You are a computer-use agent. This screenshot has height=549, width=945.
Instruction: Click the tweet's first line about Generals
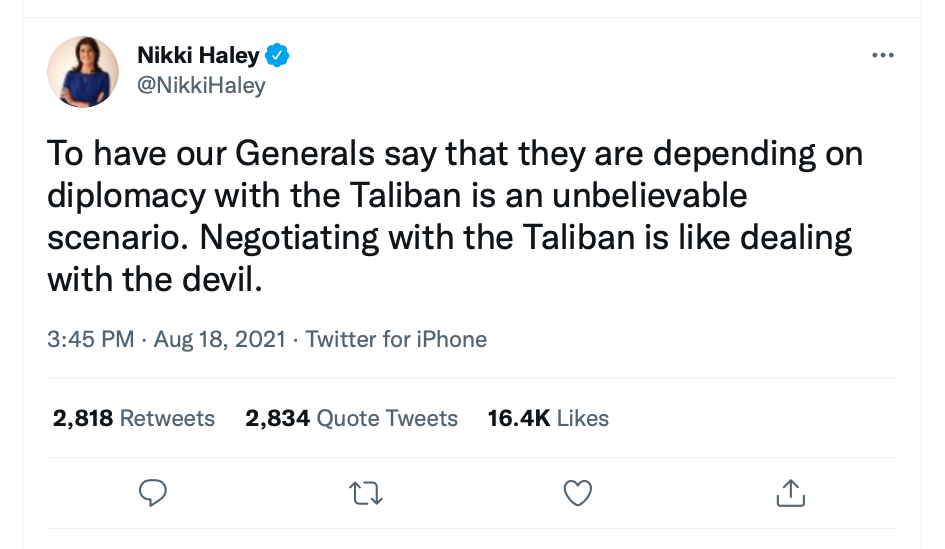455,155
